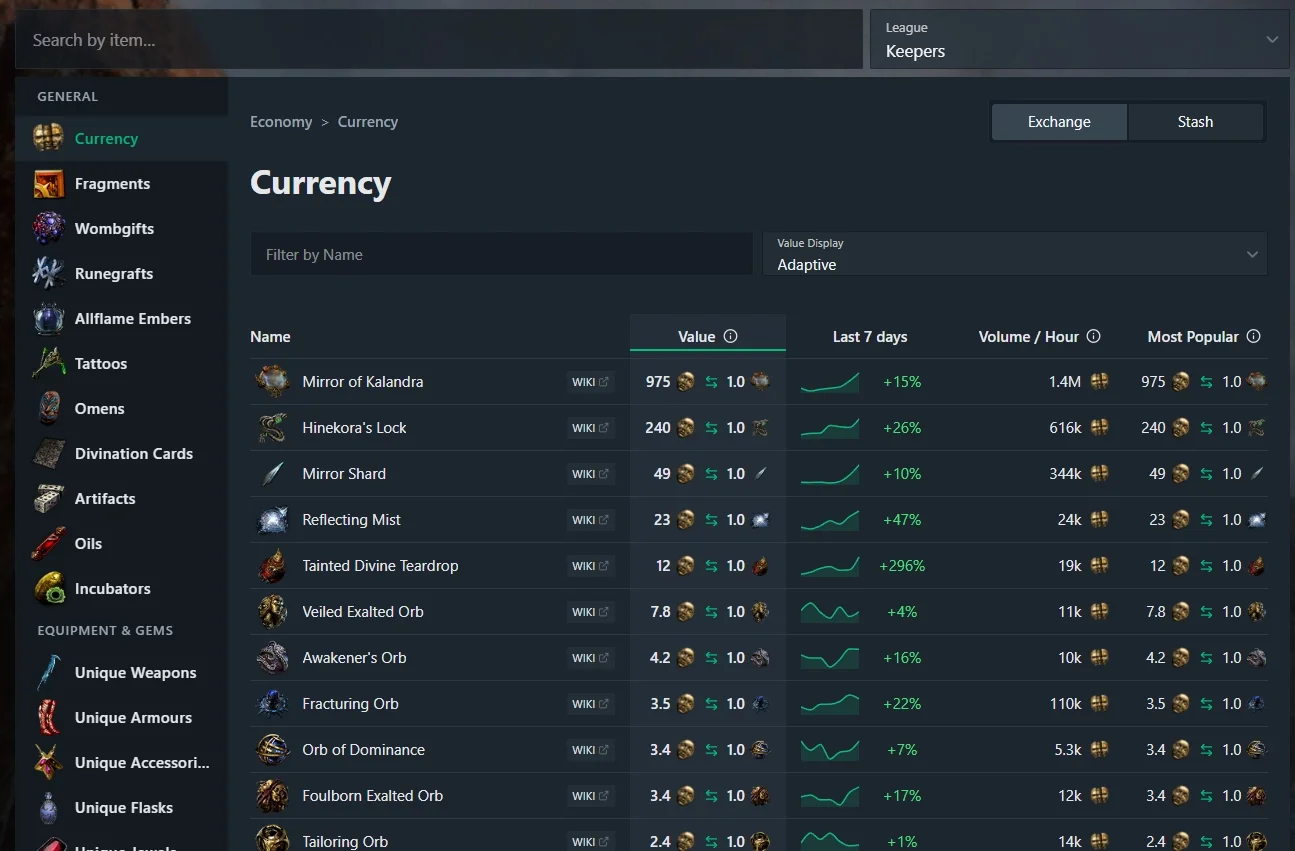1295x851 pixels.
Task: Open the League dropdown showing Keepers
Action: coord(1080,40)
